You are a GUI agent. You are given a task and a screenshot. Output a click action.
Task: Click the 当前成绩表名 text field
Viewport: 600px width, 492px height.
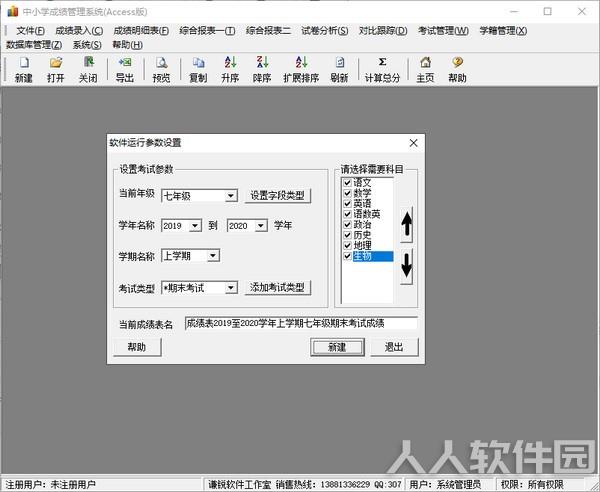pos(301,324)
